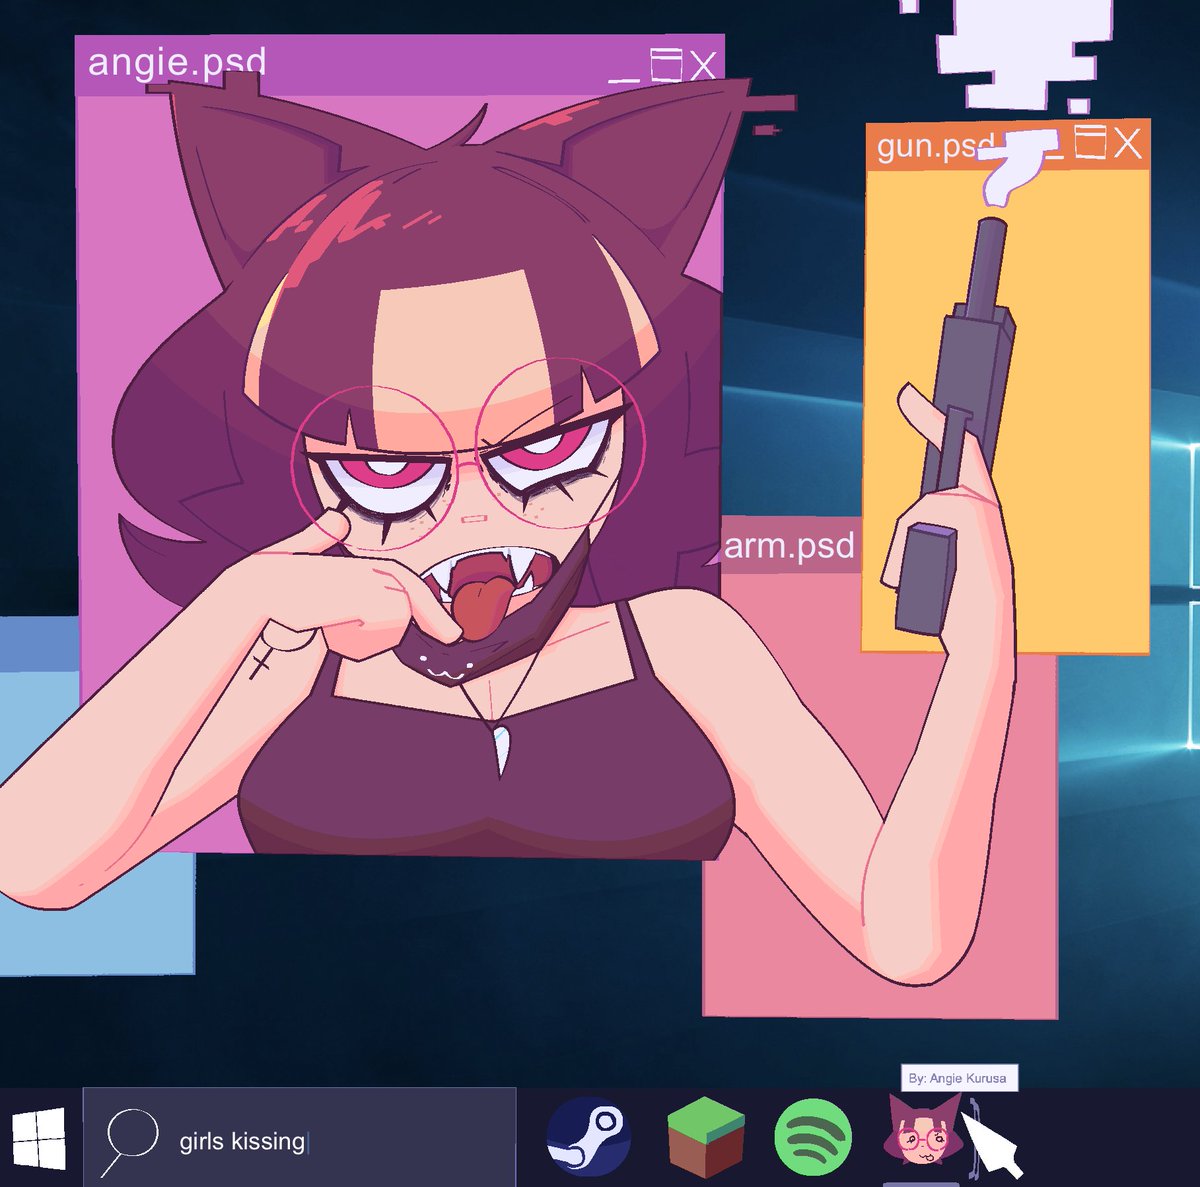Launch Steam from the taskbar
The image size is (1200, 1187).
coord(589,1138)
